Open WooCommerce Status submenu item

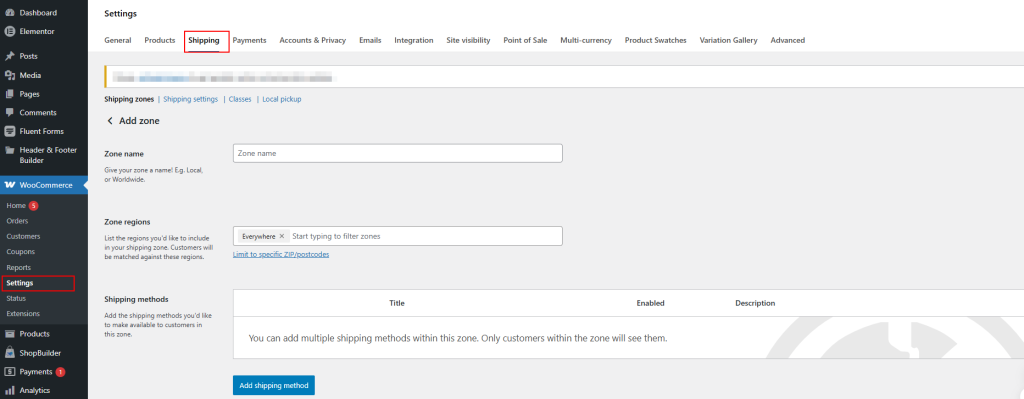coord(16,298)
